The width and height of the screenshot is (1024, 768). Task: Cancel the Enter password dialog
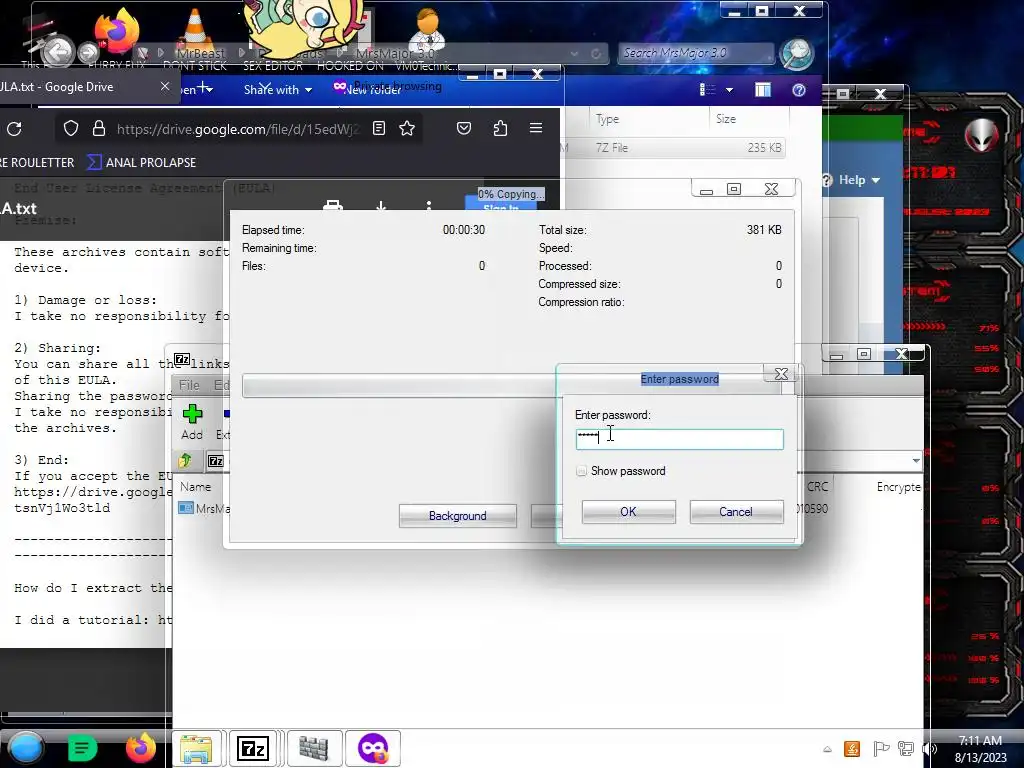736,511
